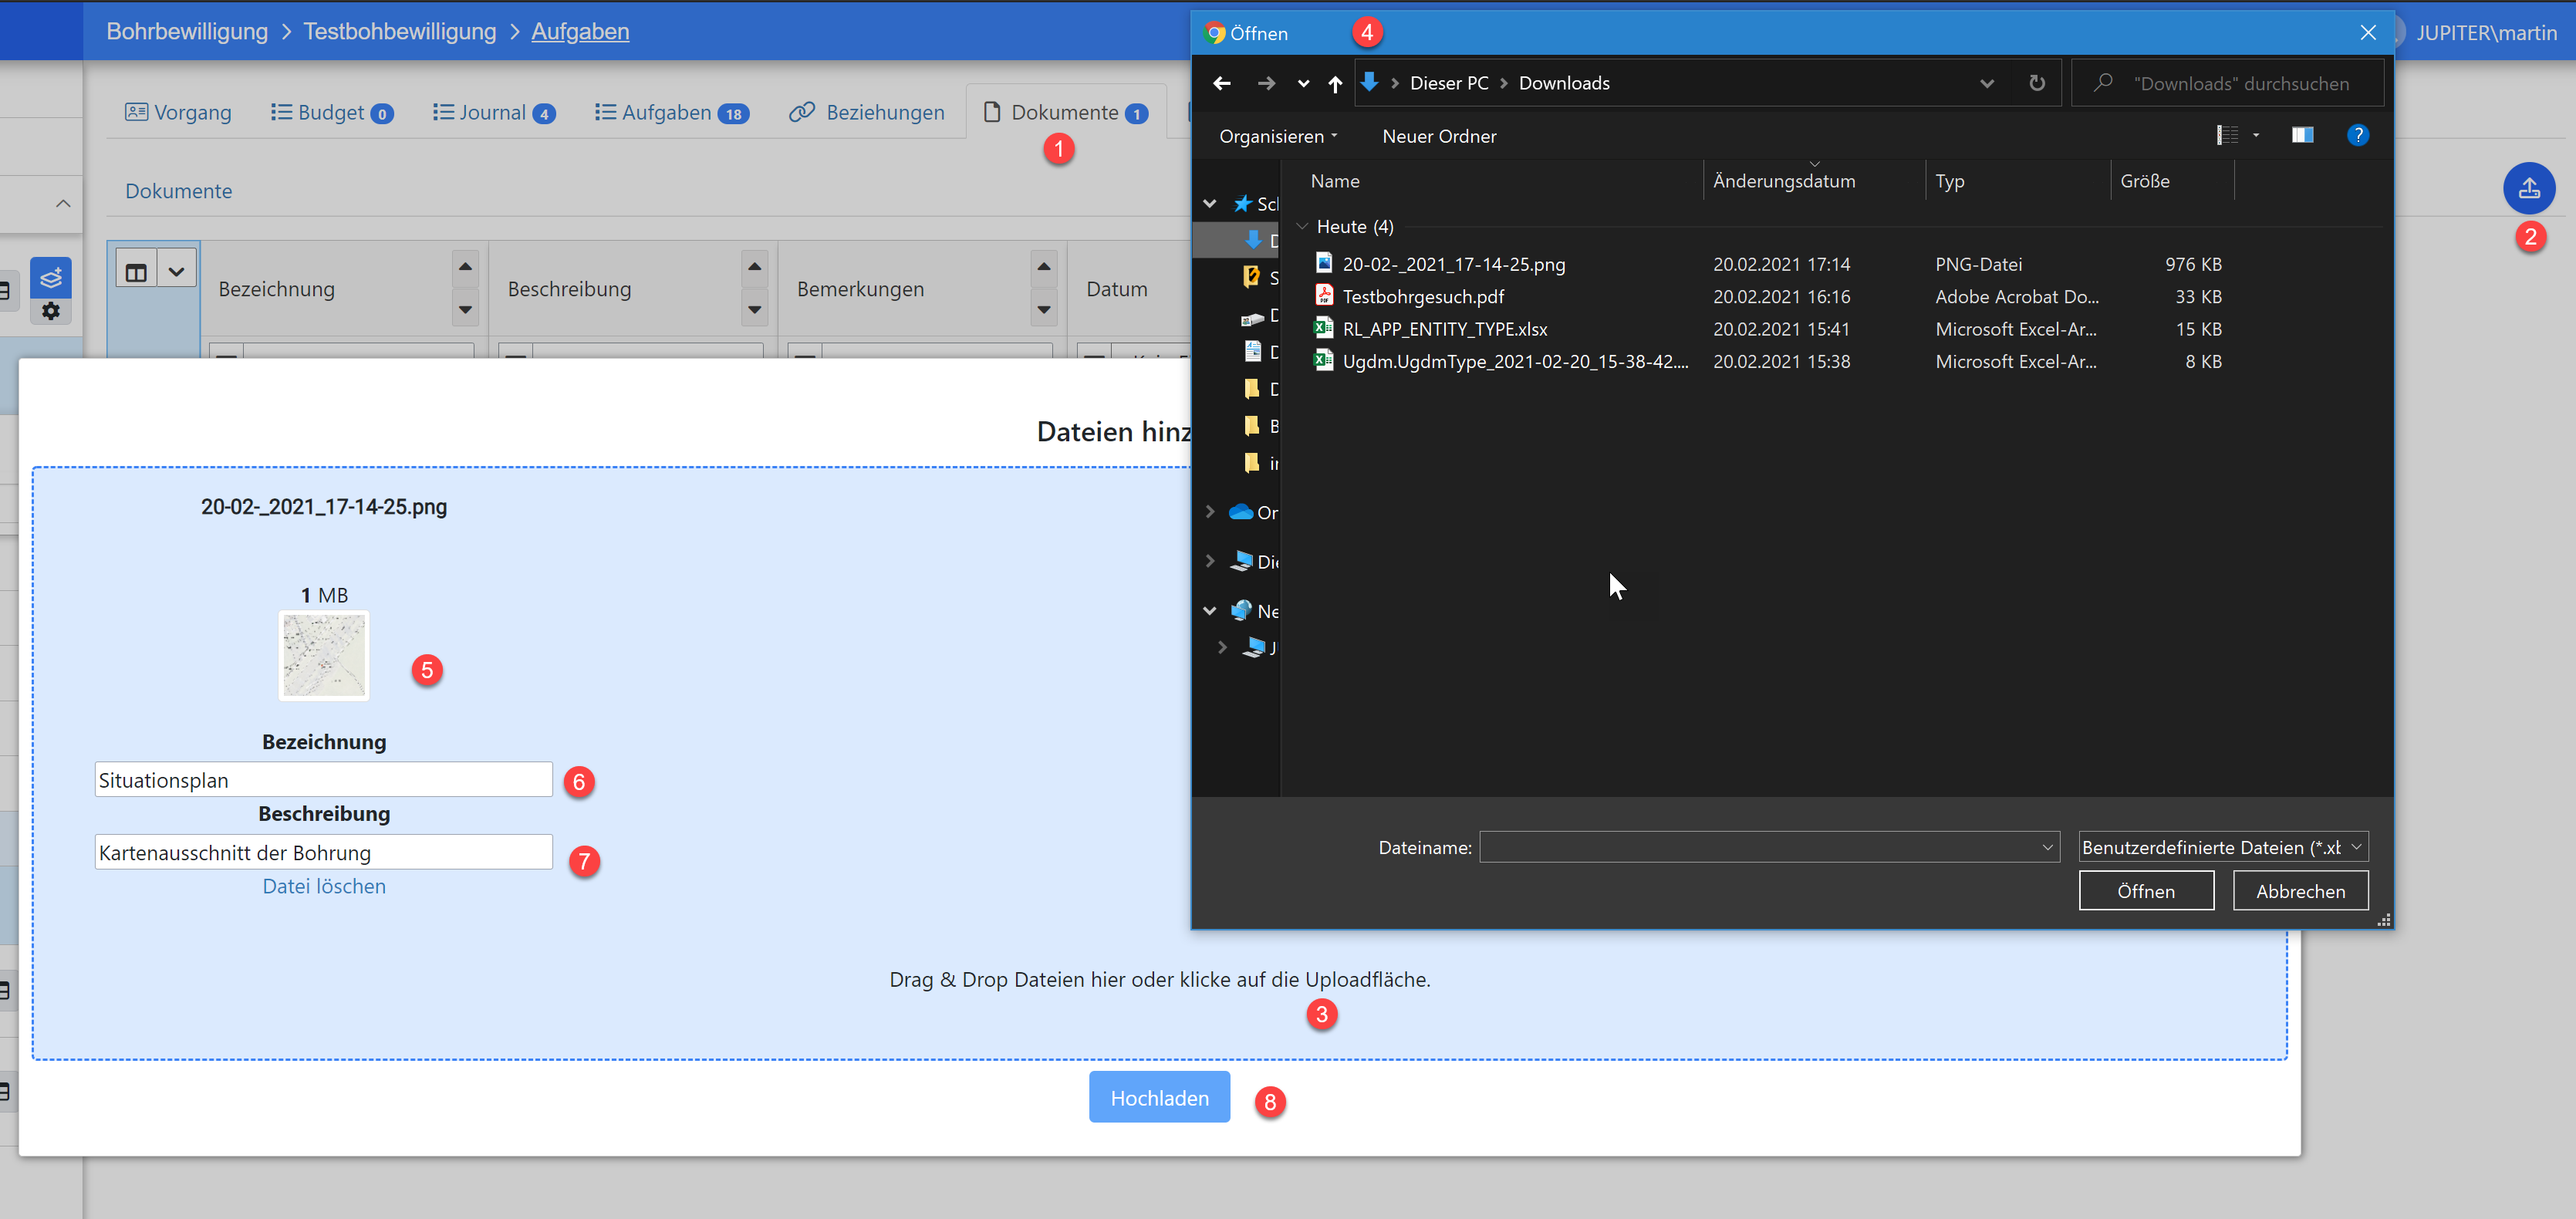
Task: Select the PNG file icon for 20-02-_2021_17-14-25.png
Action: [1323, 263]
